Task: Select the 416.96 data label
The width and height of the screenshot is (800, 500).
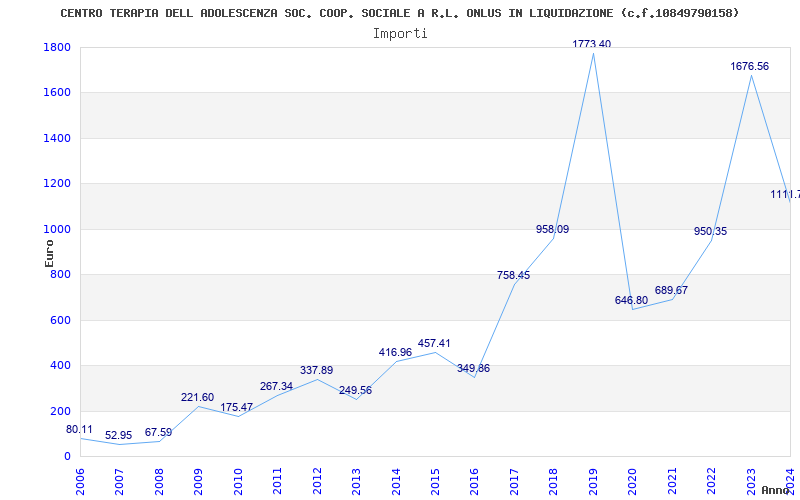Action: (395, 353)
